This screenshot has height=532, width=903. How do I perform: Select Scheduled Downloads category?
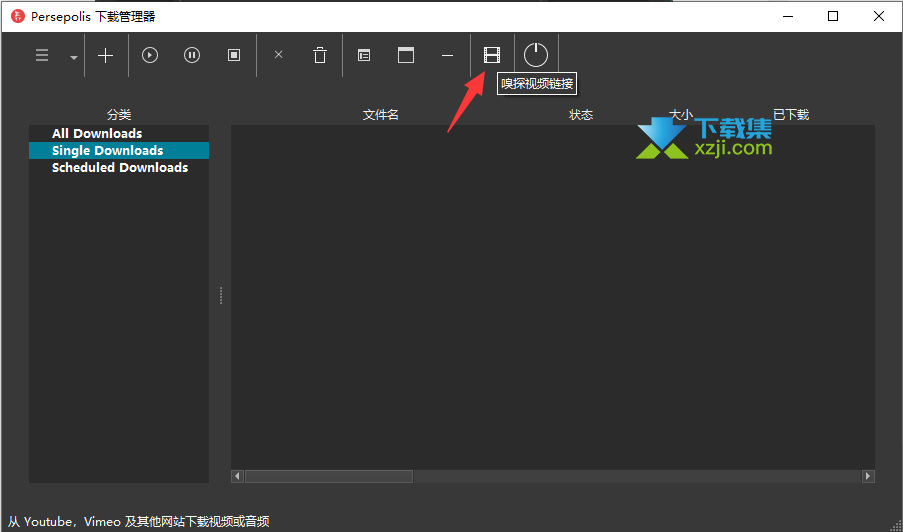click(119, 168)
